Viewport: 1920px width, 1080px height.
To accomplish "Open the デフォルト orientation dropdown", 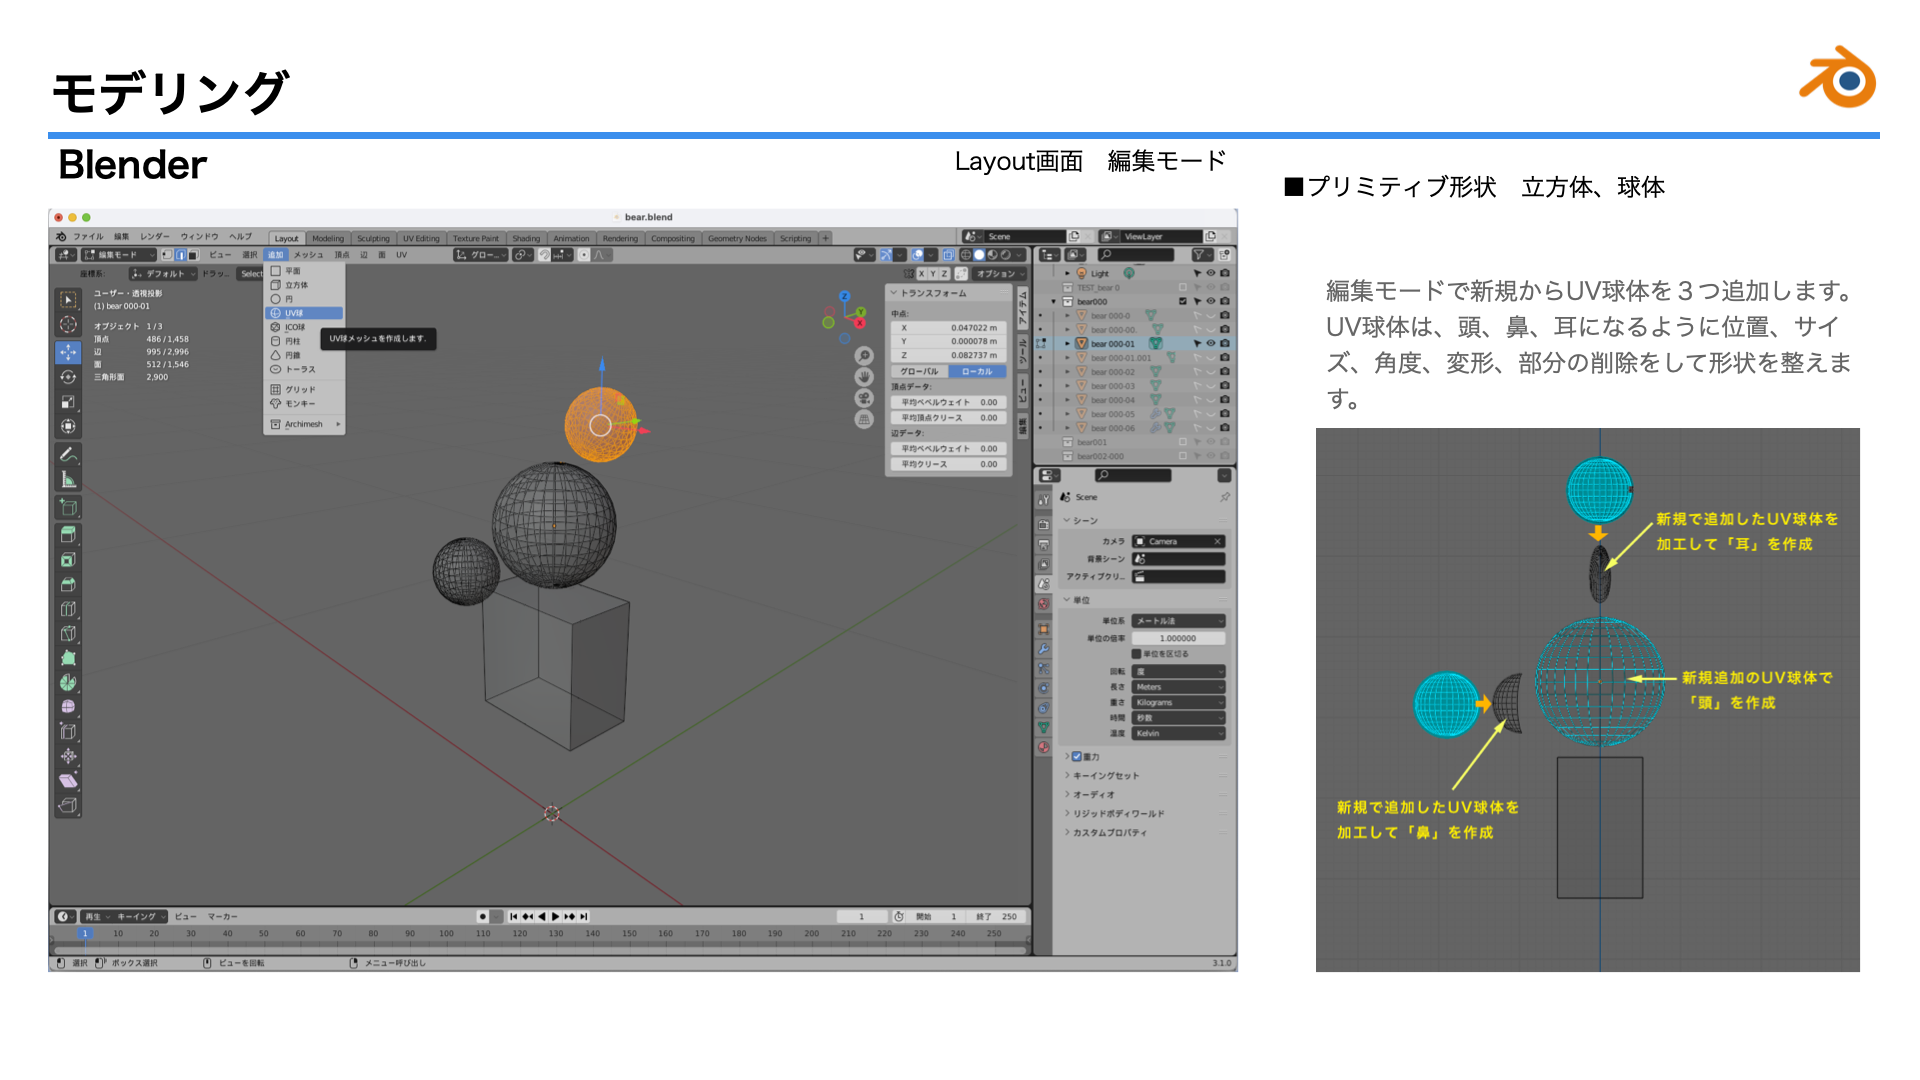I will 162,274.
